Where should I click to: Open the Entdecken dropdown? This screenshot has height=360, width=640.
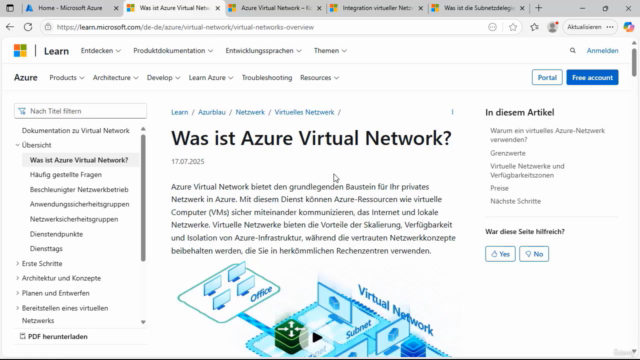[101, 51]
